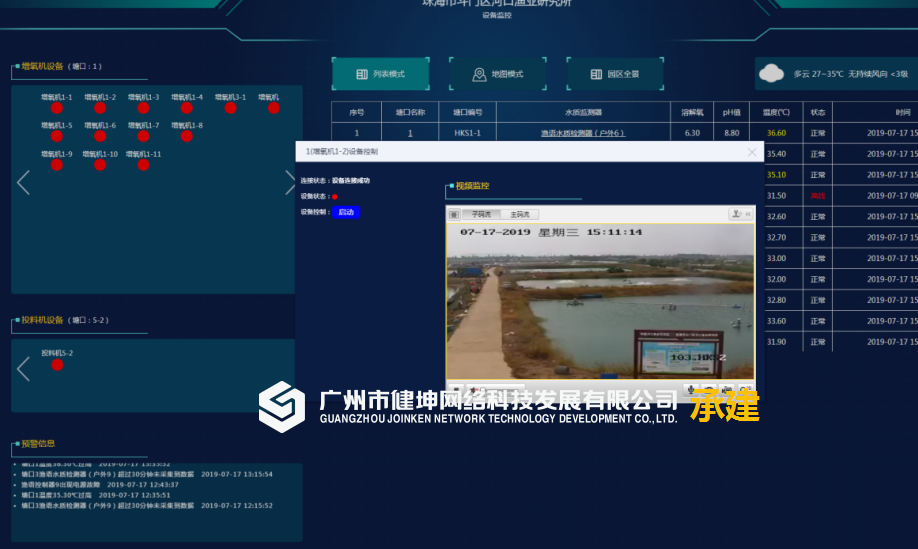Click the 增氧机1-1 red status icon
Image resolution: width=918 pixels, height=549 pixels.
pyautogui.click(x=57, y=108)
